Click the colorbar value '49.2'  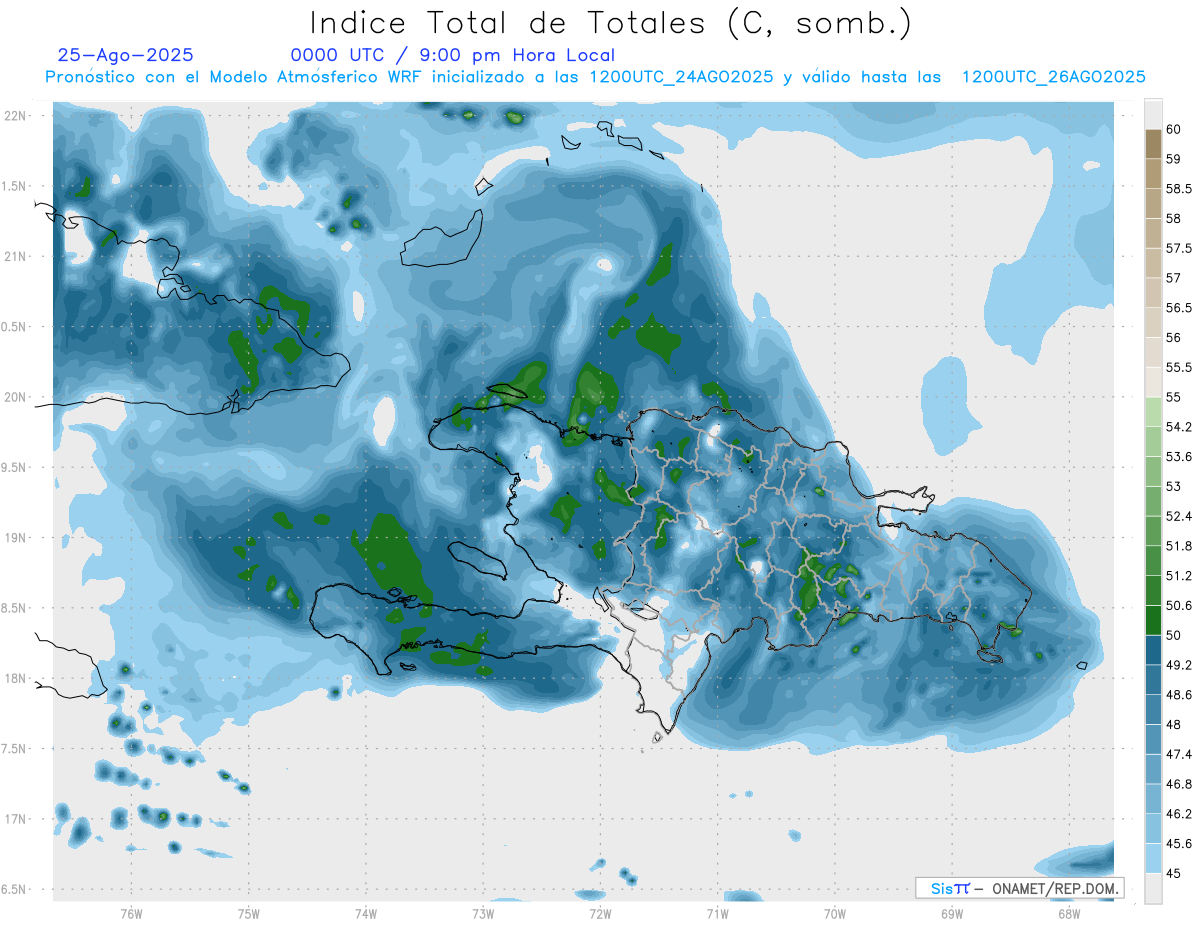1179,665
